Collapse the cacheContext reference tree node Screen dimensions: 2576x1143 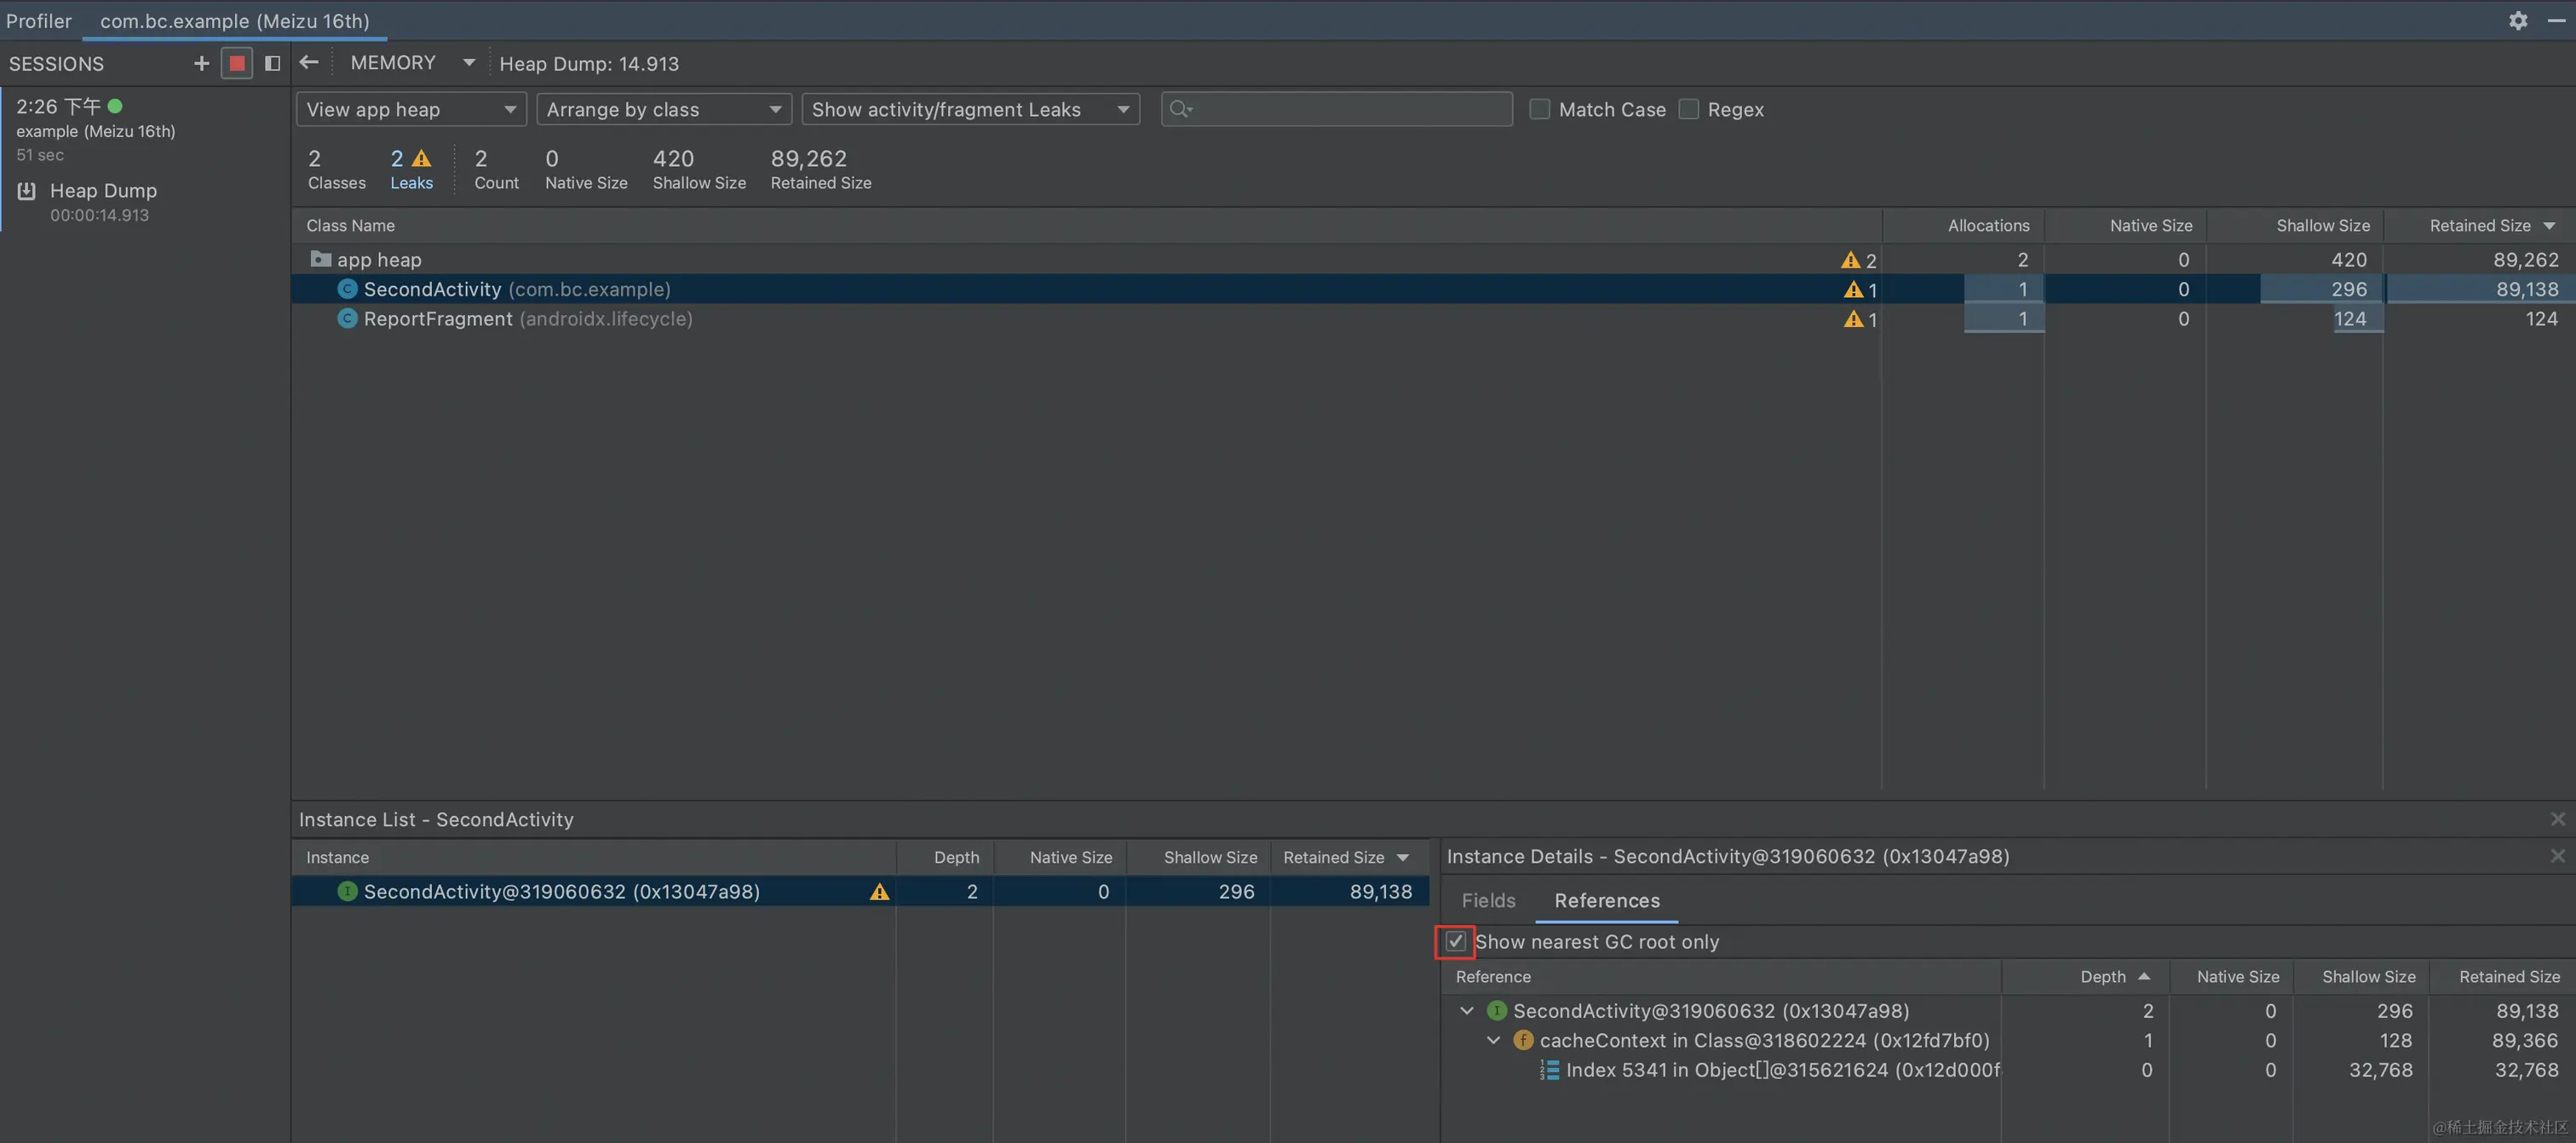coord(1494,1040)
